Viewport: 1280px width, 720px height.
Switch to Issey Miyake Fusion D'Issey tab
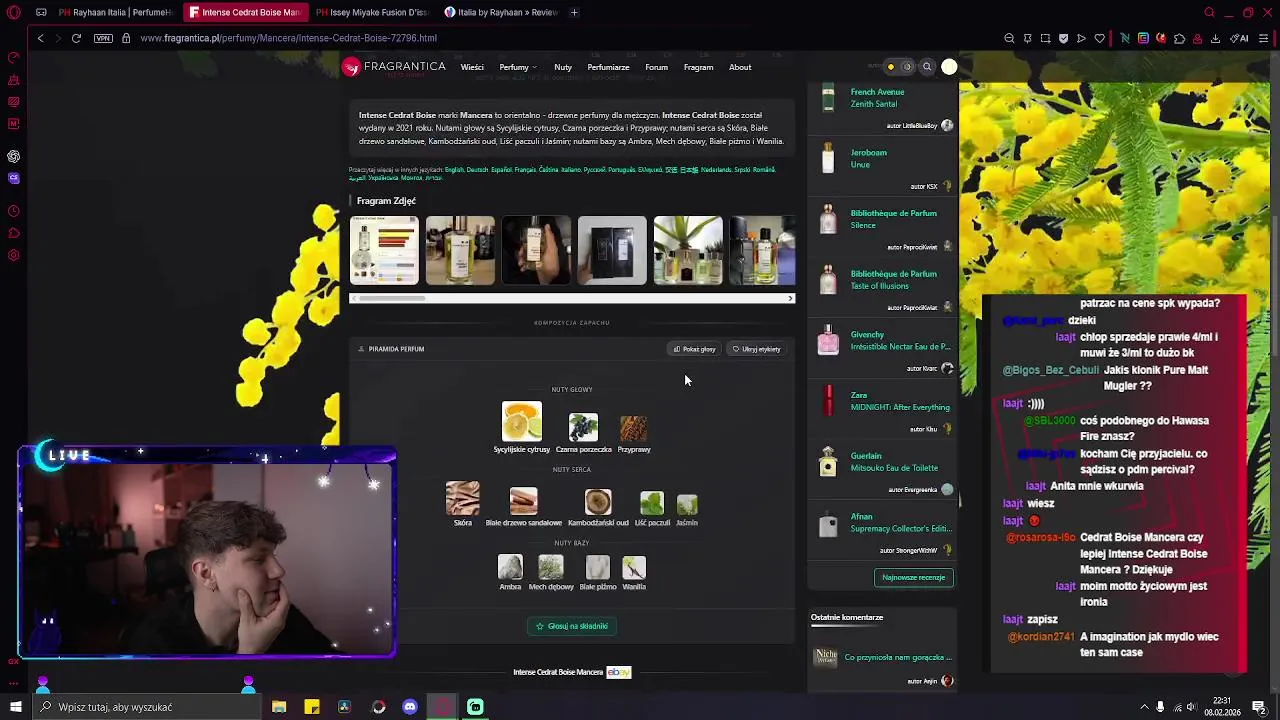[372, 12]
